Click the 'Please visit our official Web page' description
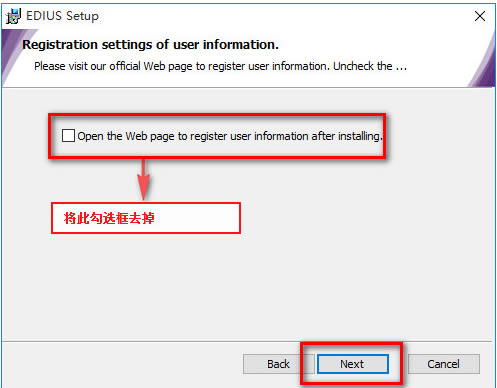Viewport: 497px width, 388px height. coord(220,66)
